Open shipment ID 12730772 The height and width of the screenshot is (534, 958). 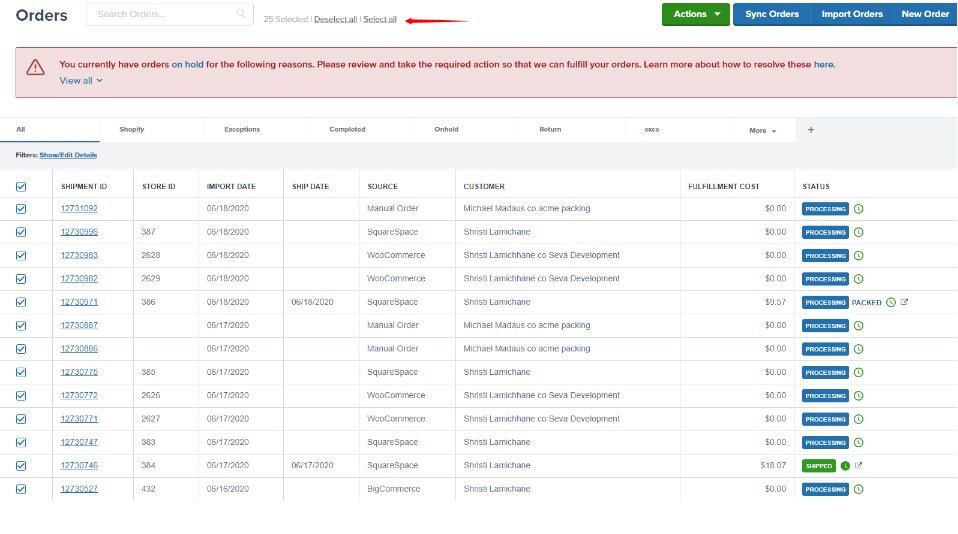[x=79, y=395]
